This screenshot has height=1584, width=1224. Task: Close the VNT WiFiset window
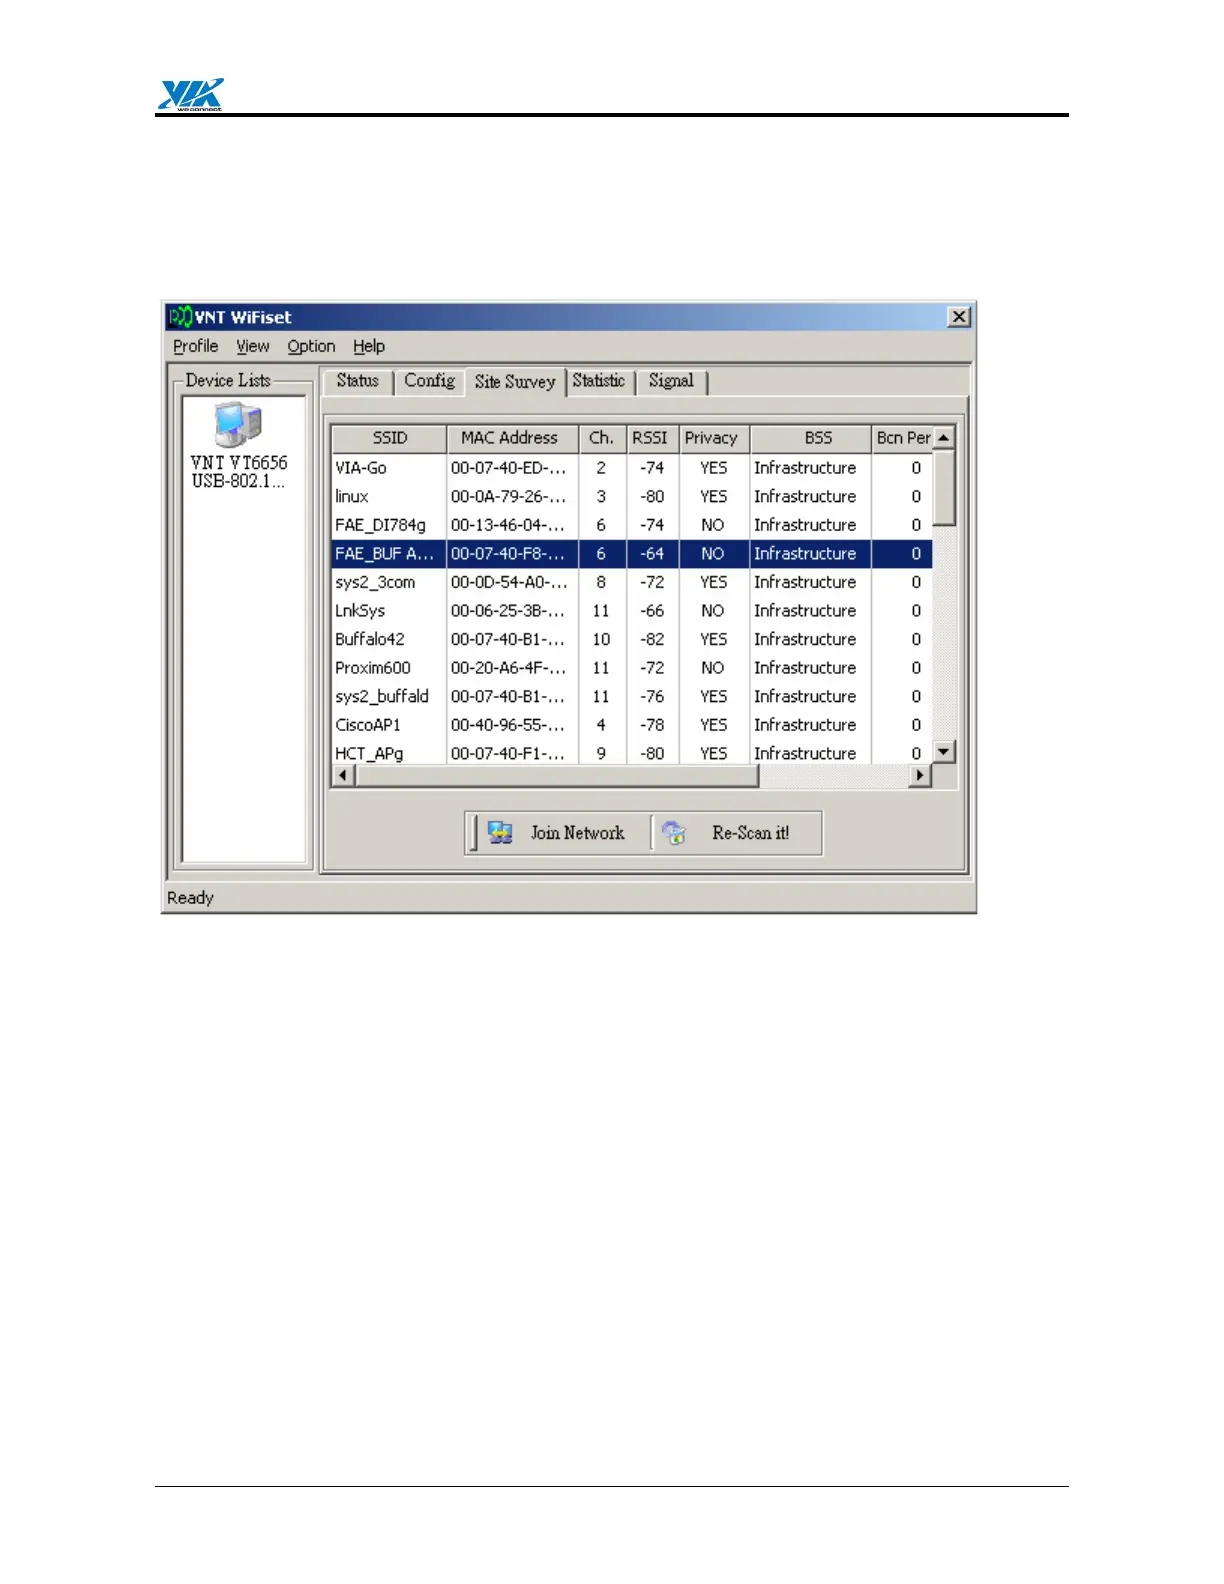[x=959, y=317]
